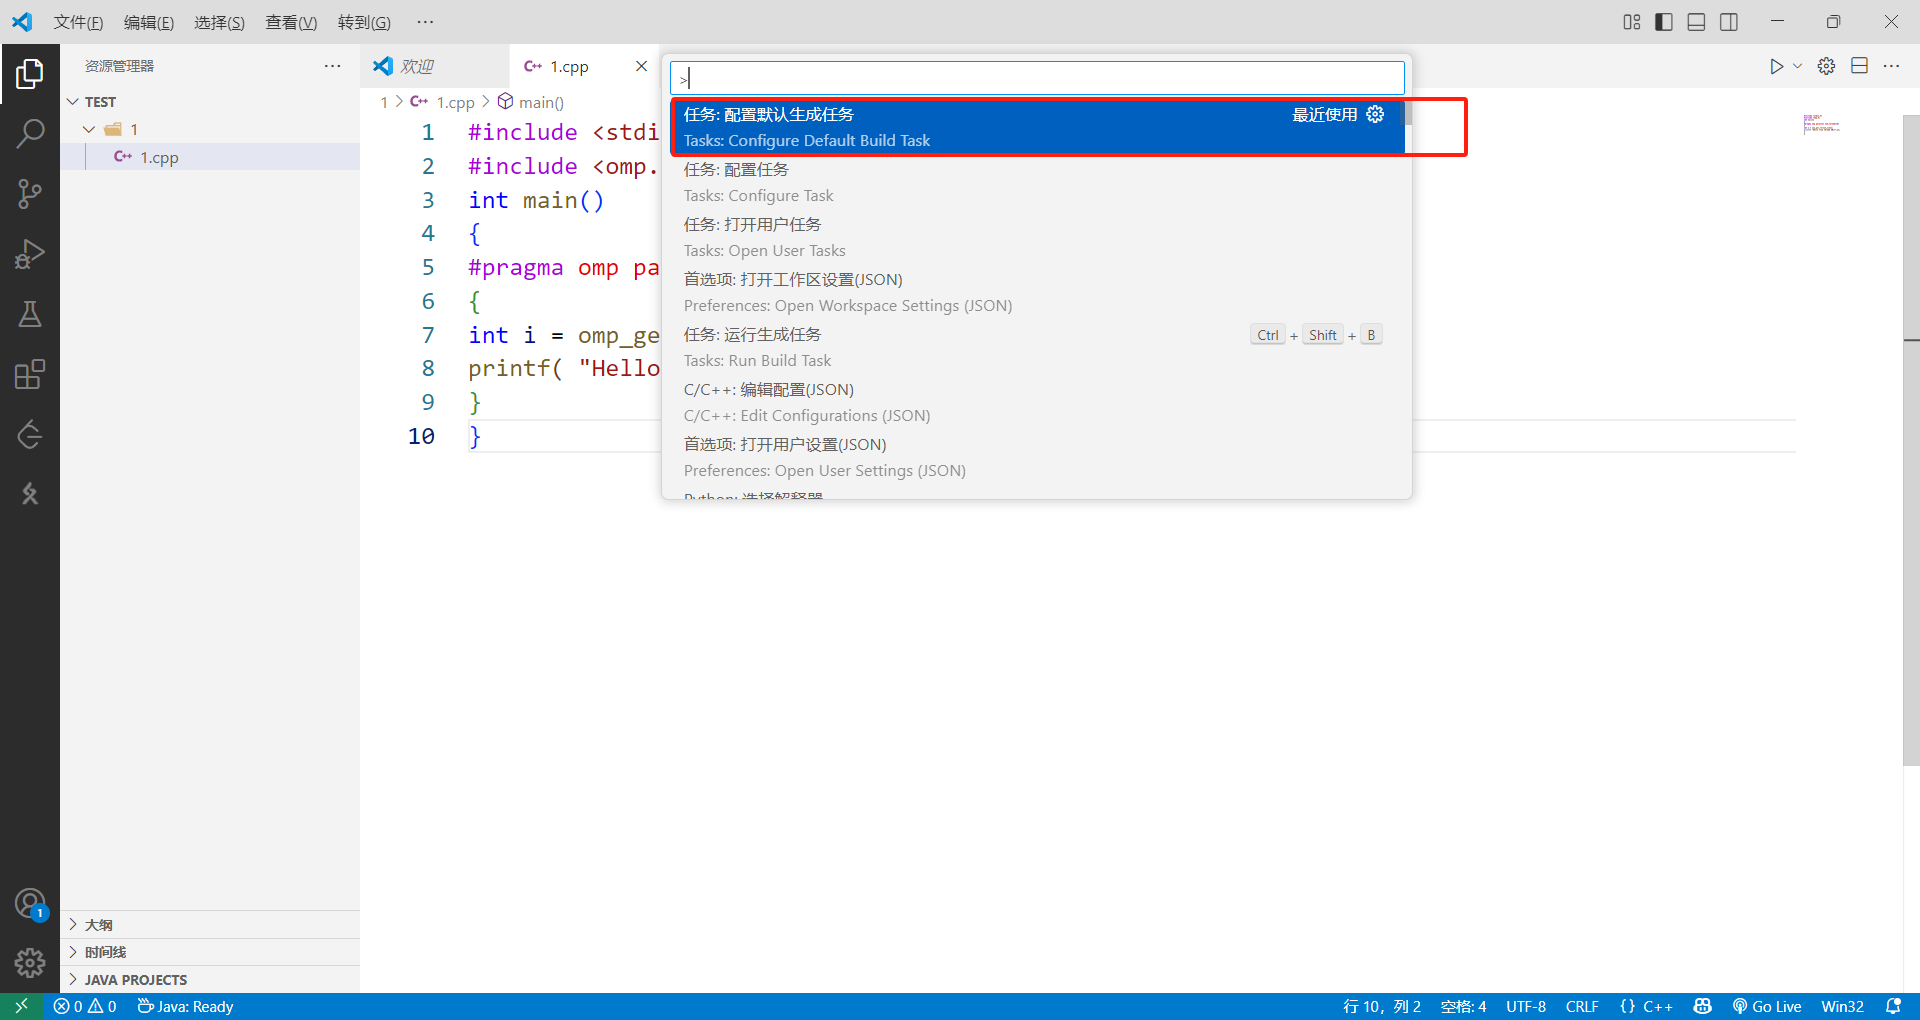1920x1020 pixels.
Task: Run the code with the play button
Action: (x=1777, y=66)
